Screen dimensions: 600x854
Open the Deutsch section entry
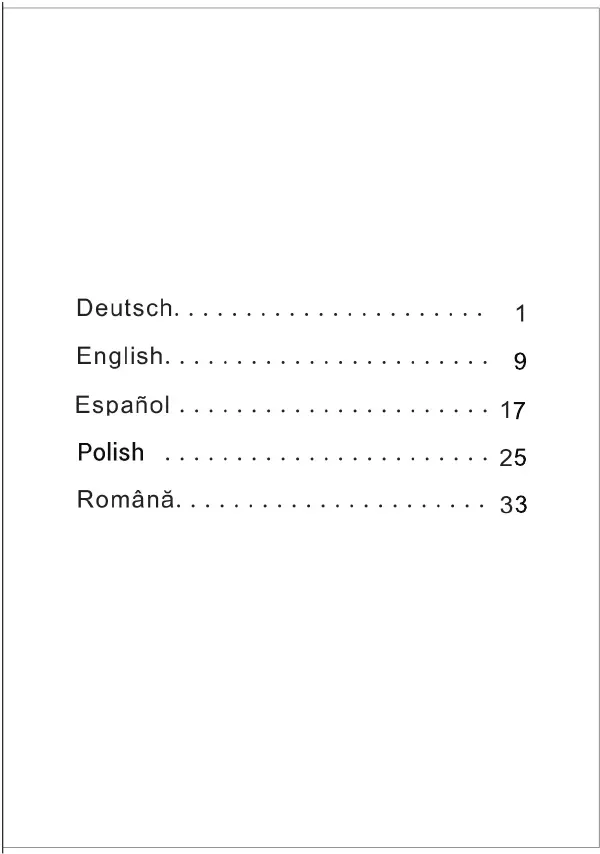pos(125,308)
